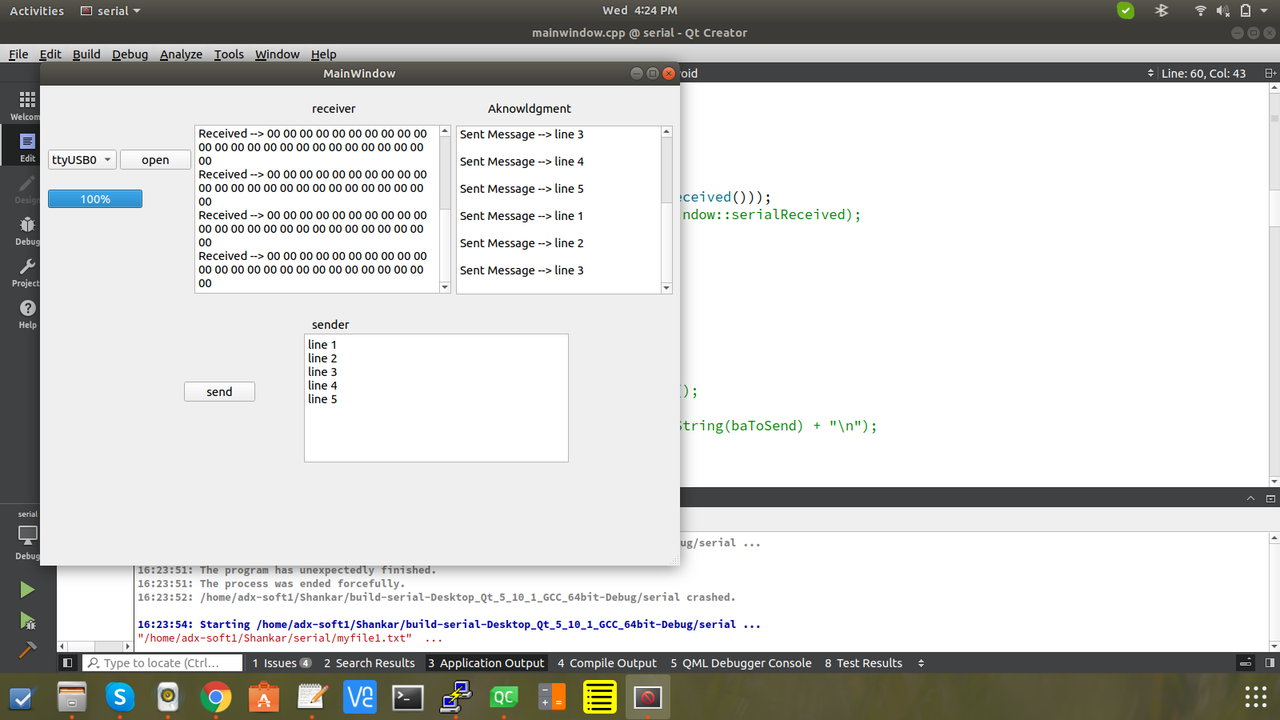Click inside the sender text box

(x=436, y=398)
